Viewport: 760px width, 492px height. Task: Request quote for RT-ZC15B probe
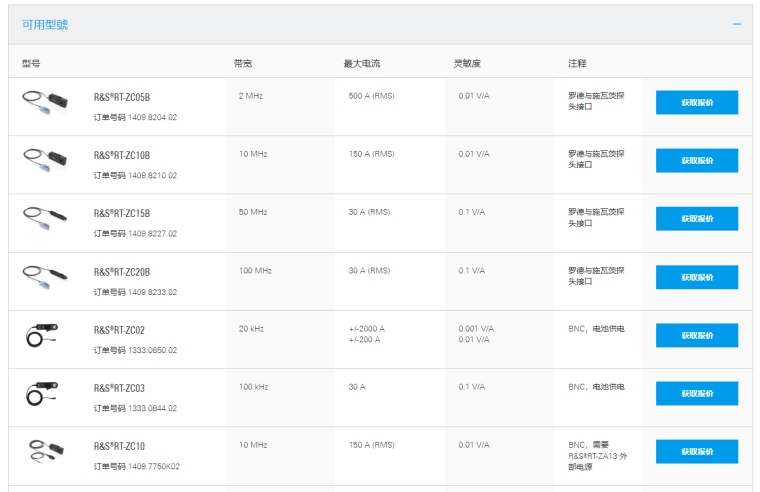point(697,219)
